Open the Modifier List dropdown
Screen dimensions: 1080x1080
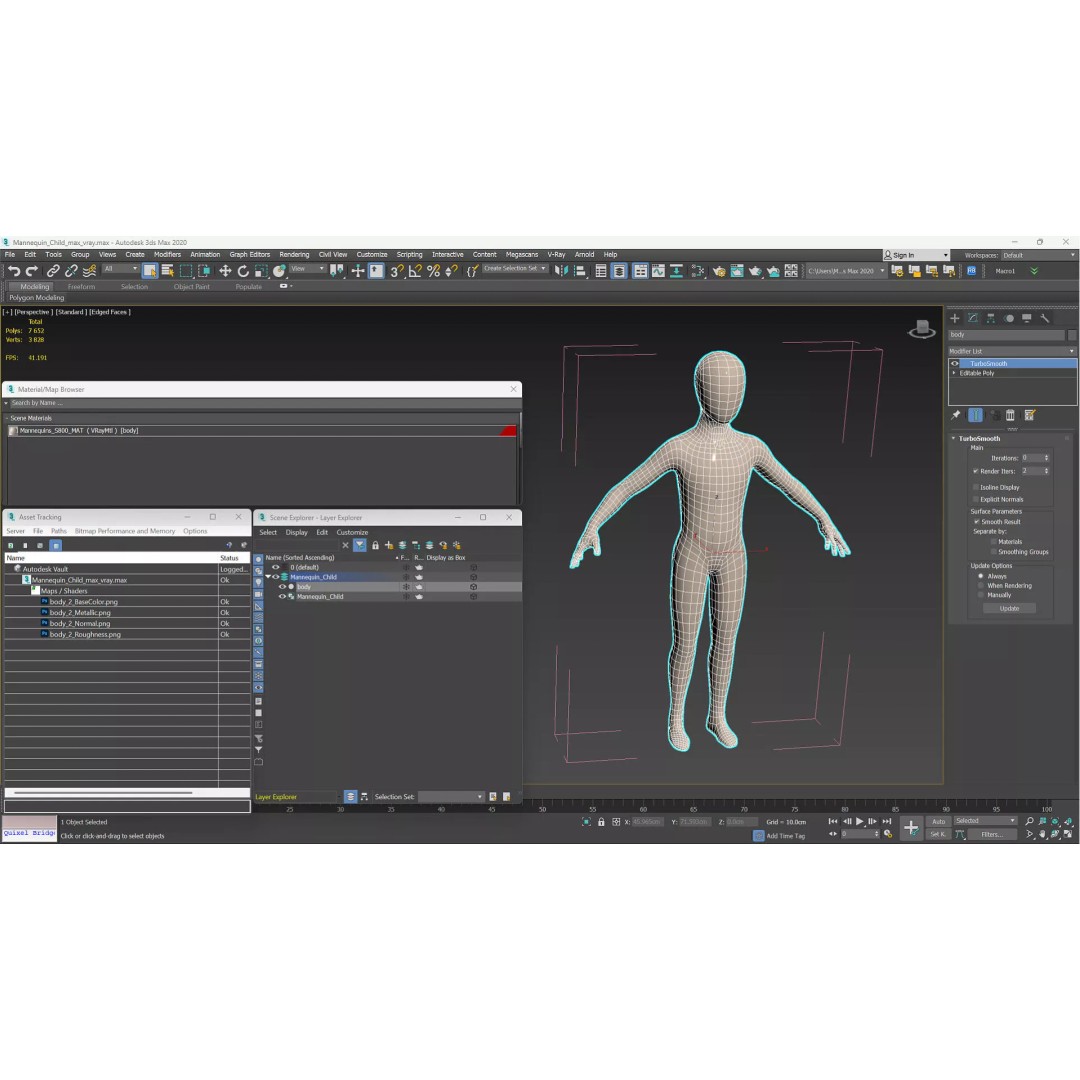(1012, 351)
